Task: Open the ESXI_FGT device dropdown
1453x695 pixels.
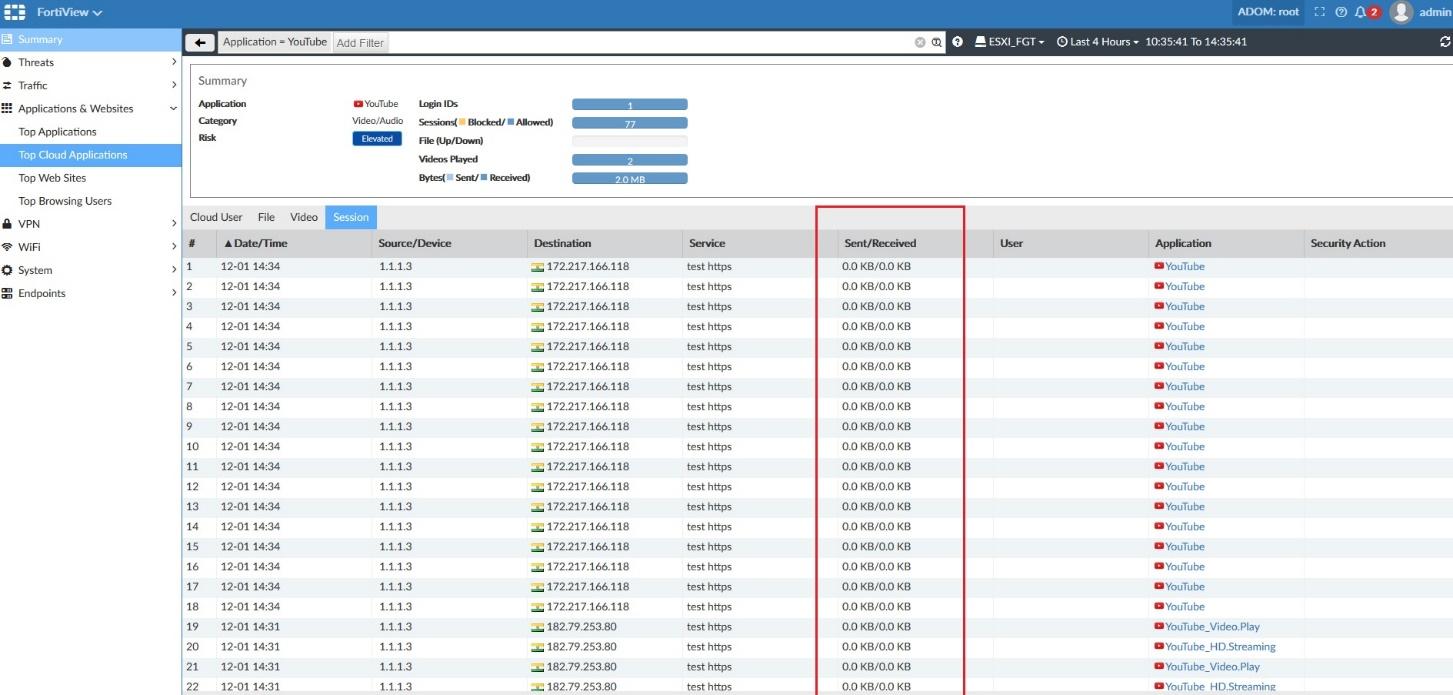Action: point(1009,42)
